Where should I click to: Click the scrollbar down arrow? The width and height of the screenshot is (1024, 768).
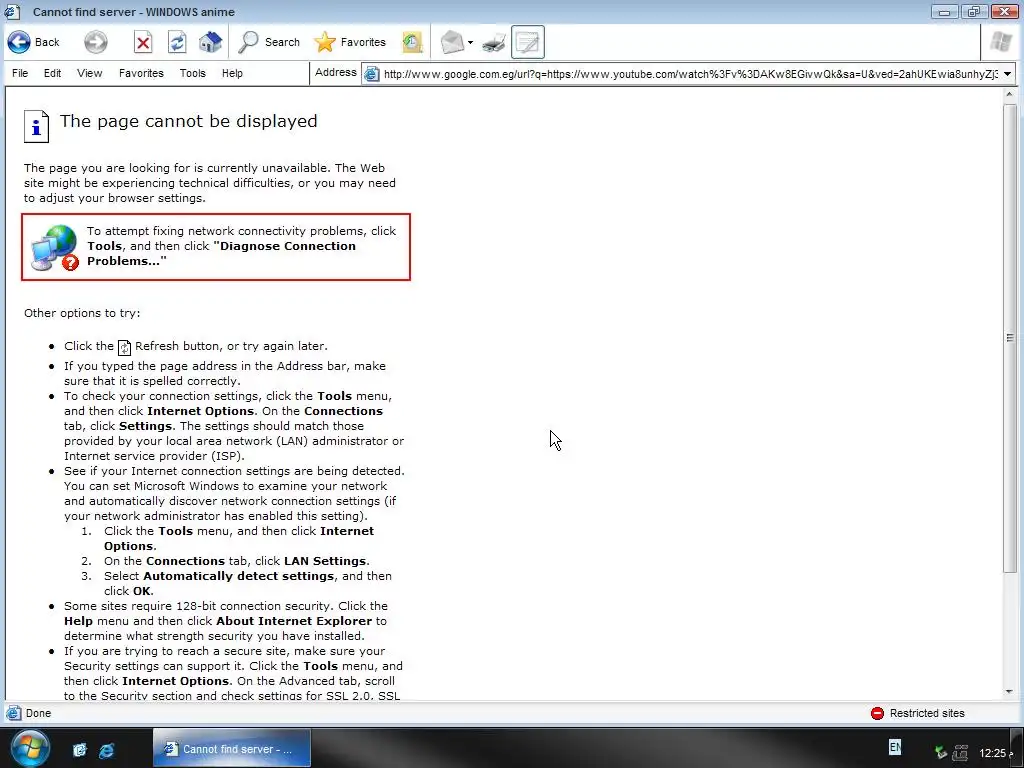(x=1009, y=692)
